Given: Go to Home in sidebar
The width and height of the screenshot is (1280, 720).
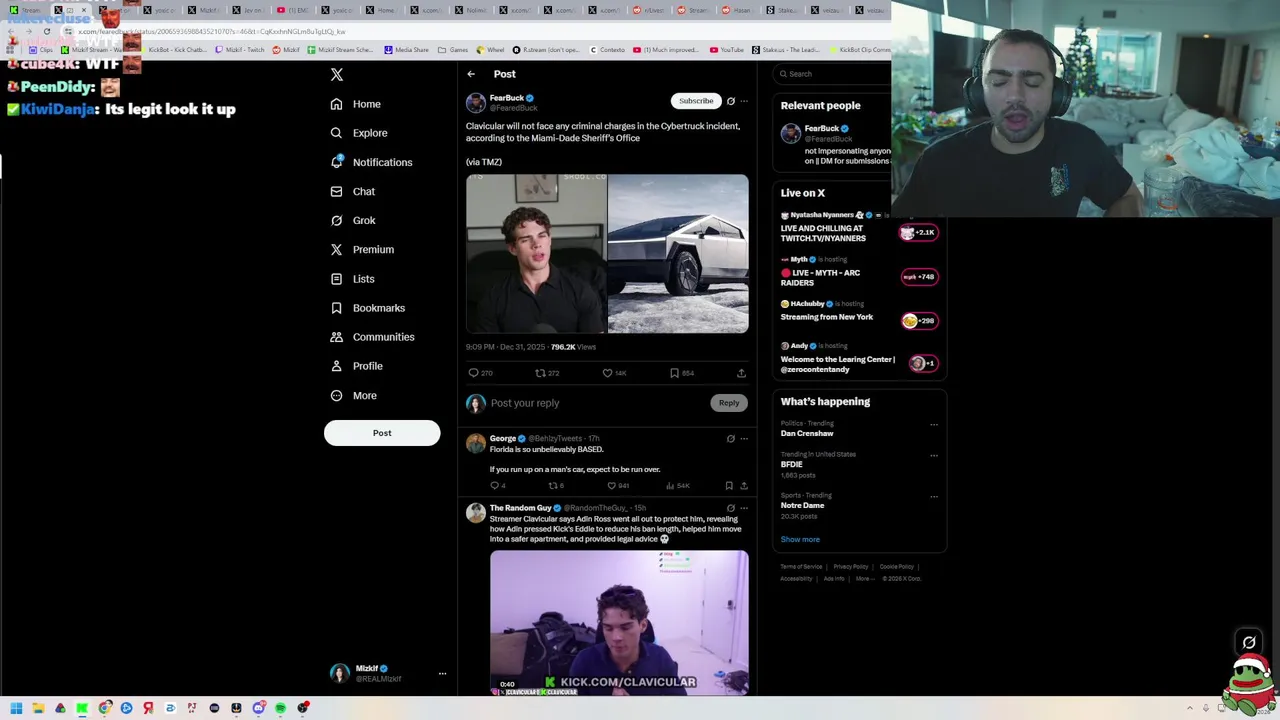Looking at the screenshot, I should [356, 104].
